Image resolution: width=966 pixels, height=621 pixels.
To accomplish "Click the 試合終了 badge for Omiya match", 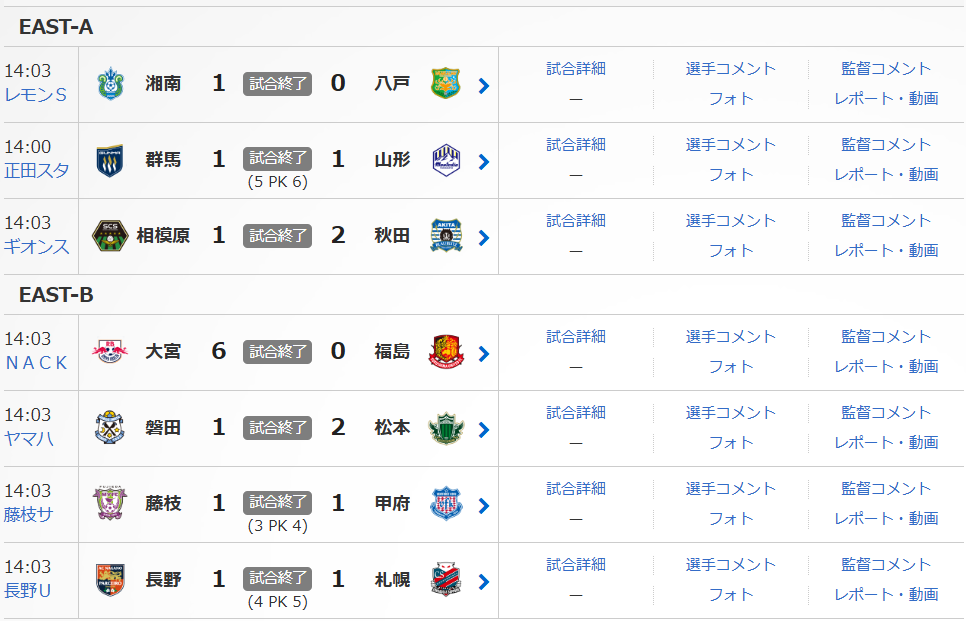I will (278, 352).
